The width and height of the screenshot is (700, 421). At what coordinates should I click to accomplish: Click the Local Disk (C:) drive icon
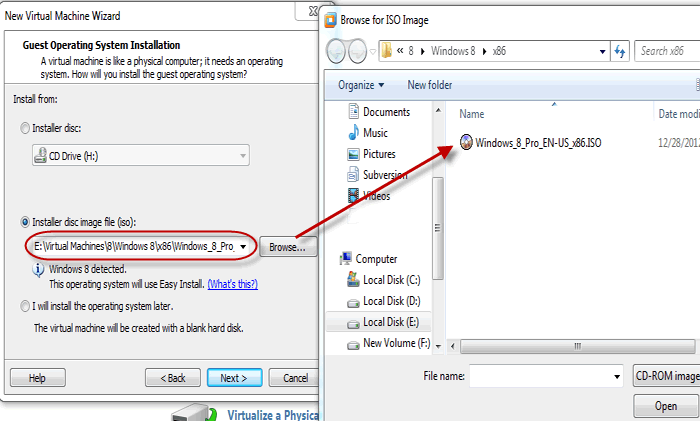coord(353,279)
